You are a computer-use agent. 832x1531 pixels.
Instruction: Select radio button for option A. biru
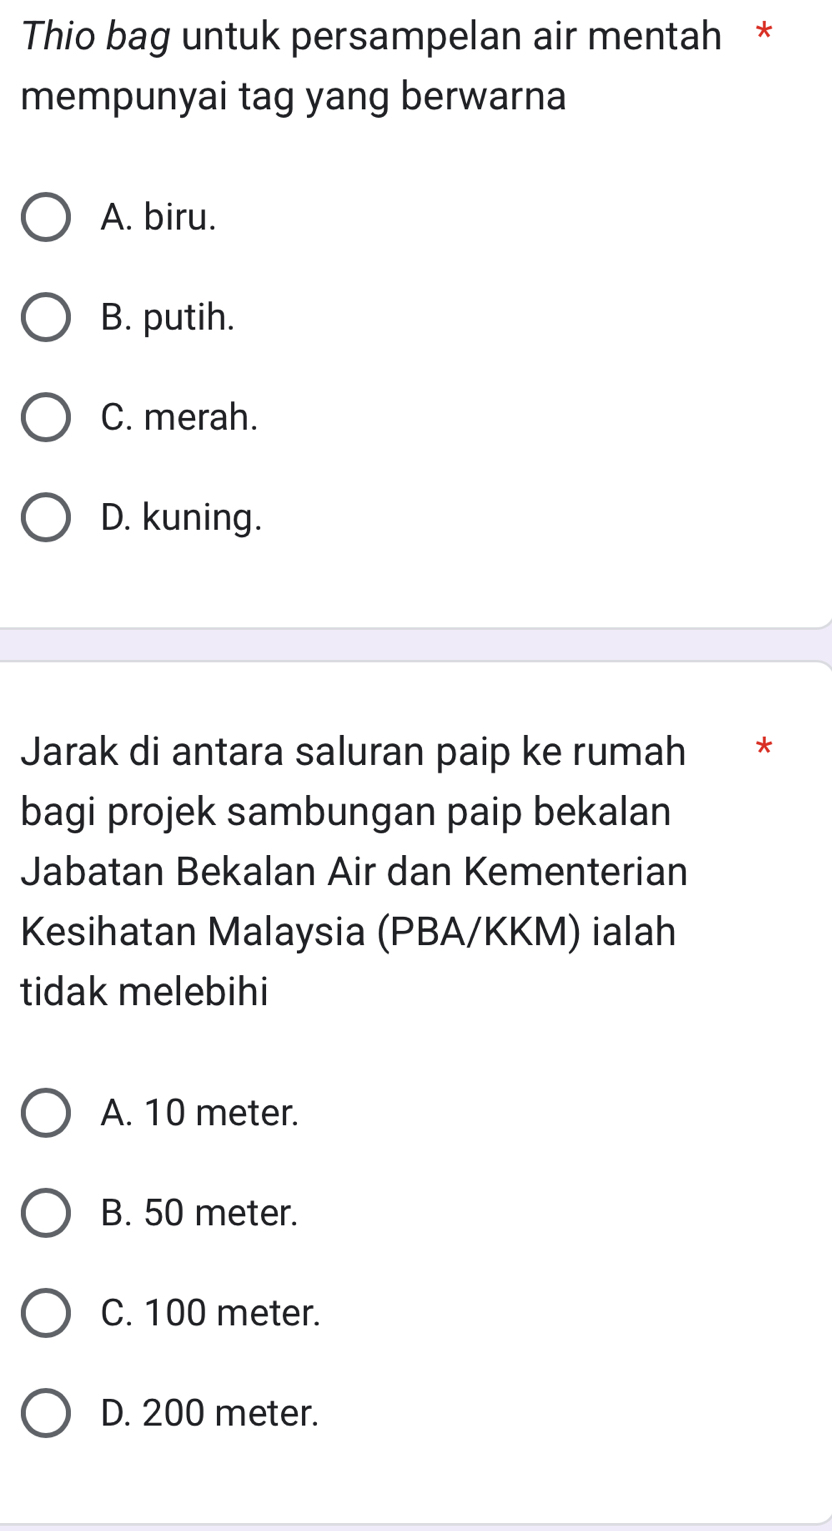coord(46,217)
